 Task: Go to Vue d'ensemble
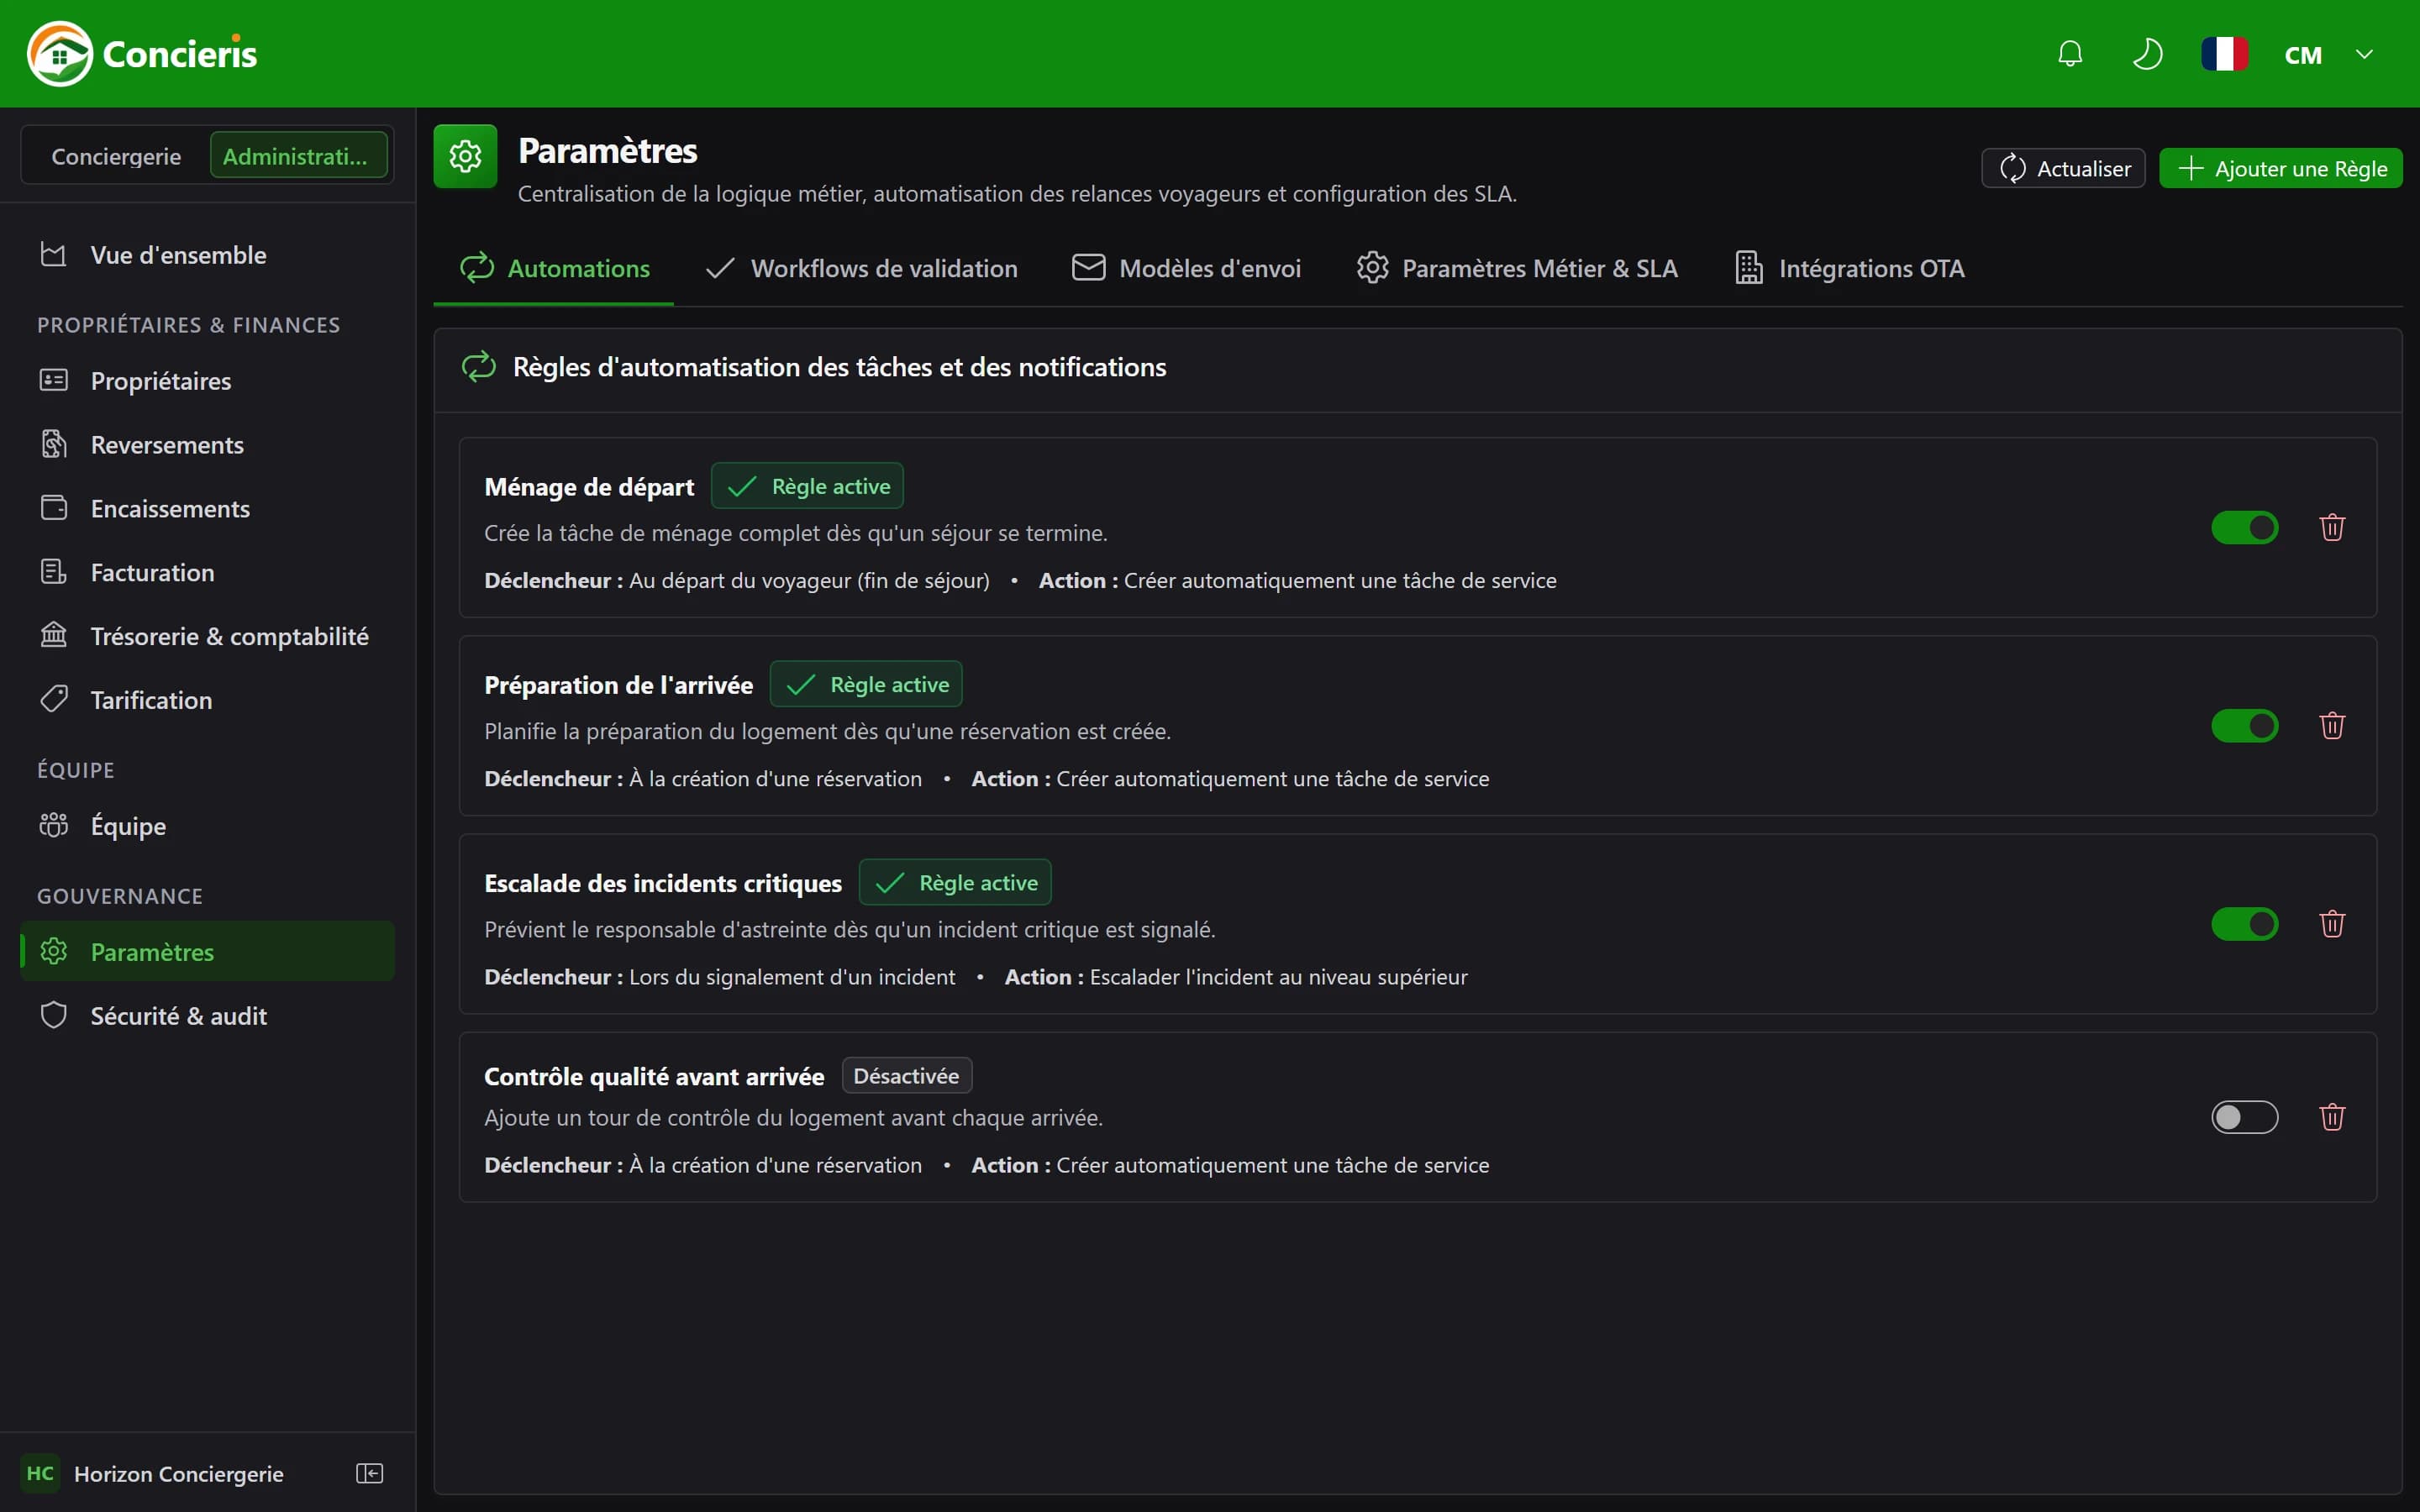point(207,255)
